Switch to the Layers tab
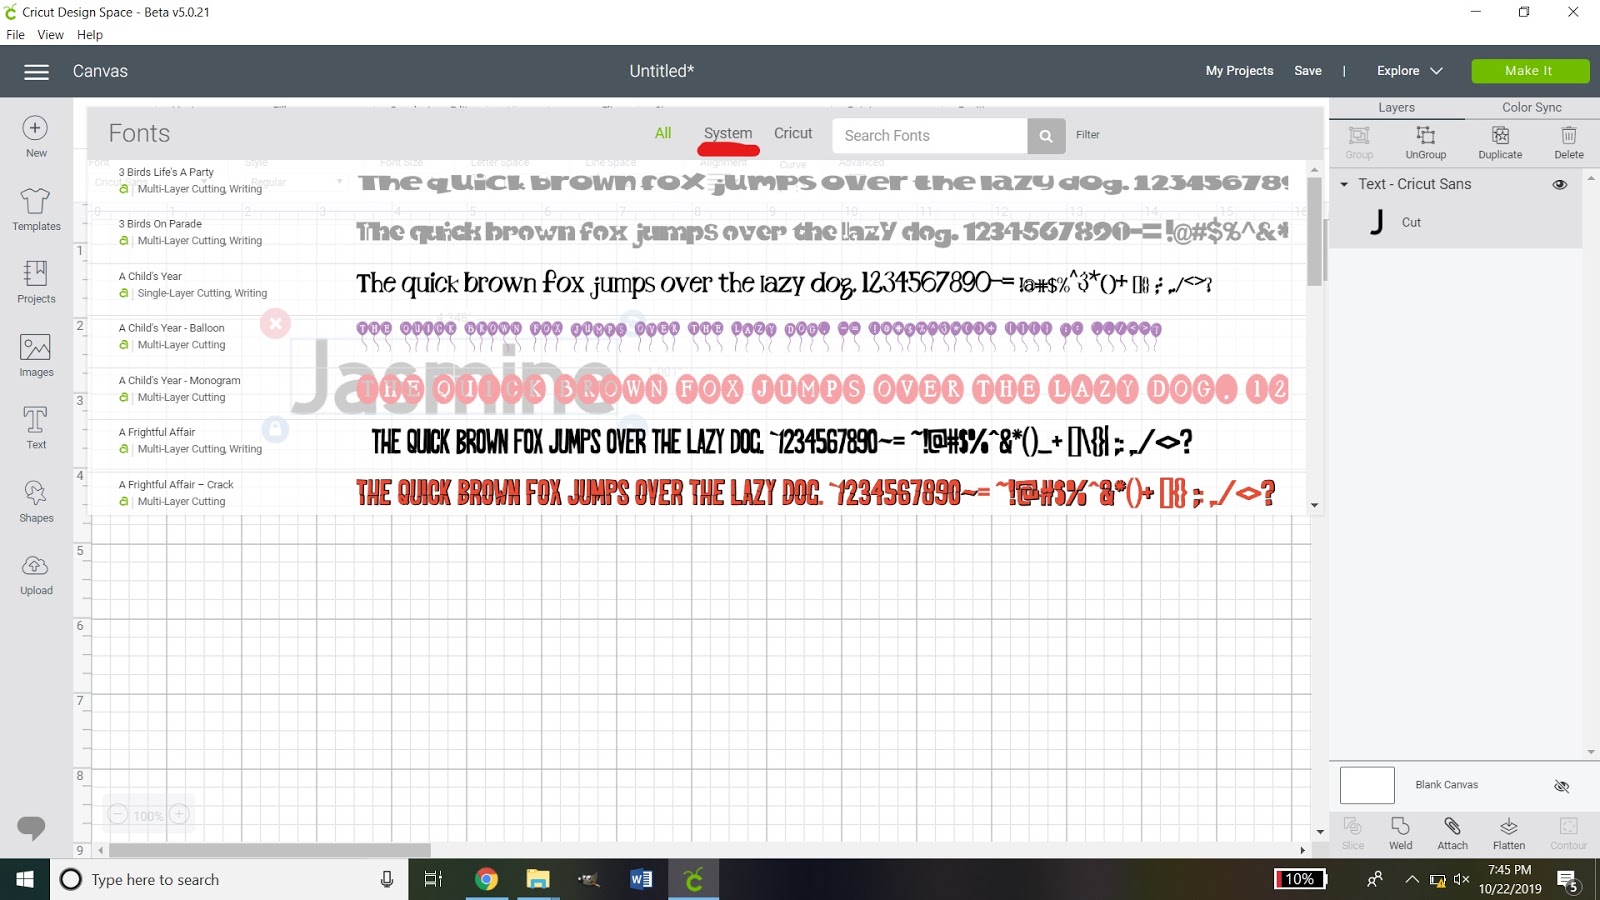Screen dimensions: 1600x900 pos(1396,108)
